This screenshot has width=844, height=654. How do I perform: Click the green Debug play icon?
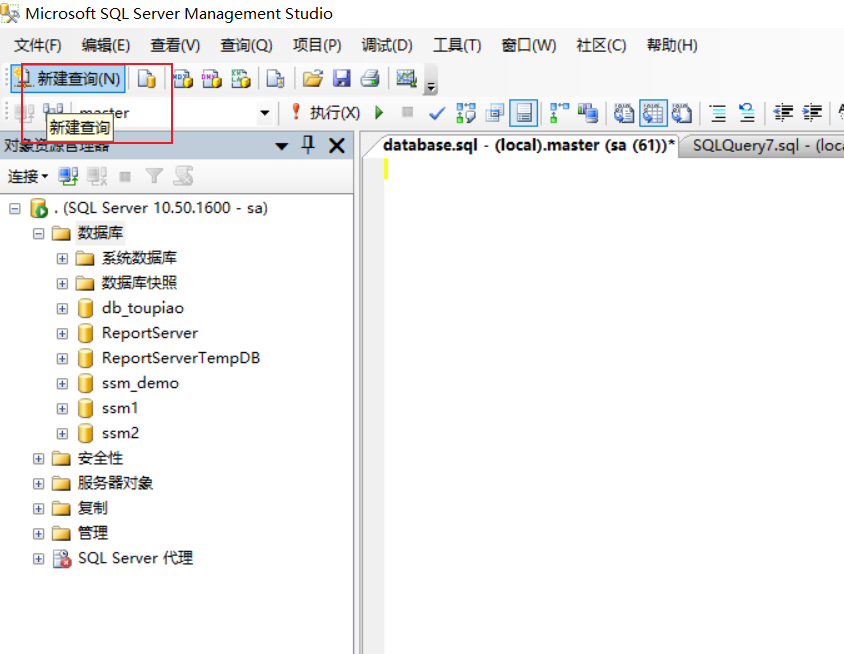point(379,112)
